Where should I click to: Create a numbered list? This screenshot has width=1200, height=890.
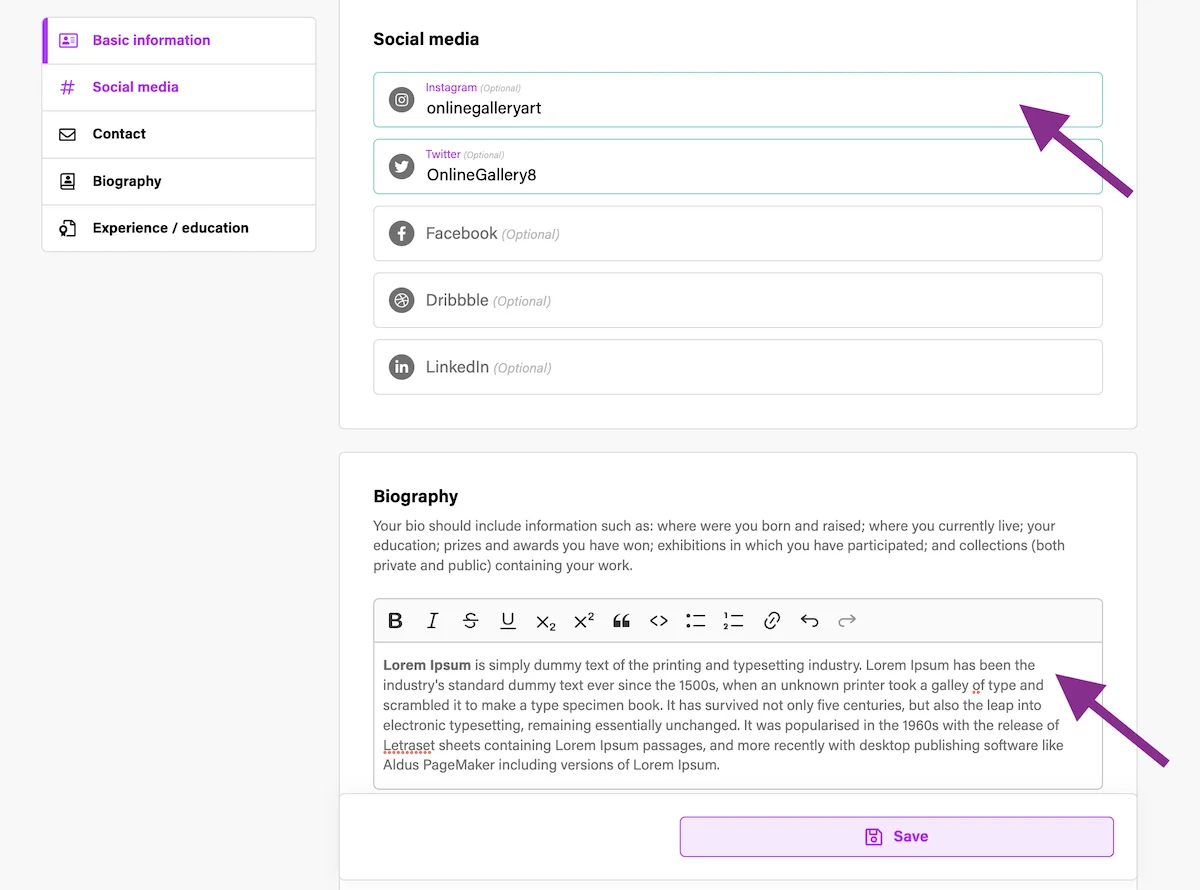(734, 621)
